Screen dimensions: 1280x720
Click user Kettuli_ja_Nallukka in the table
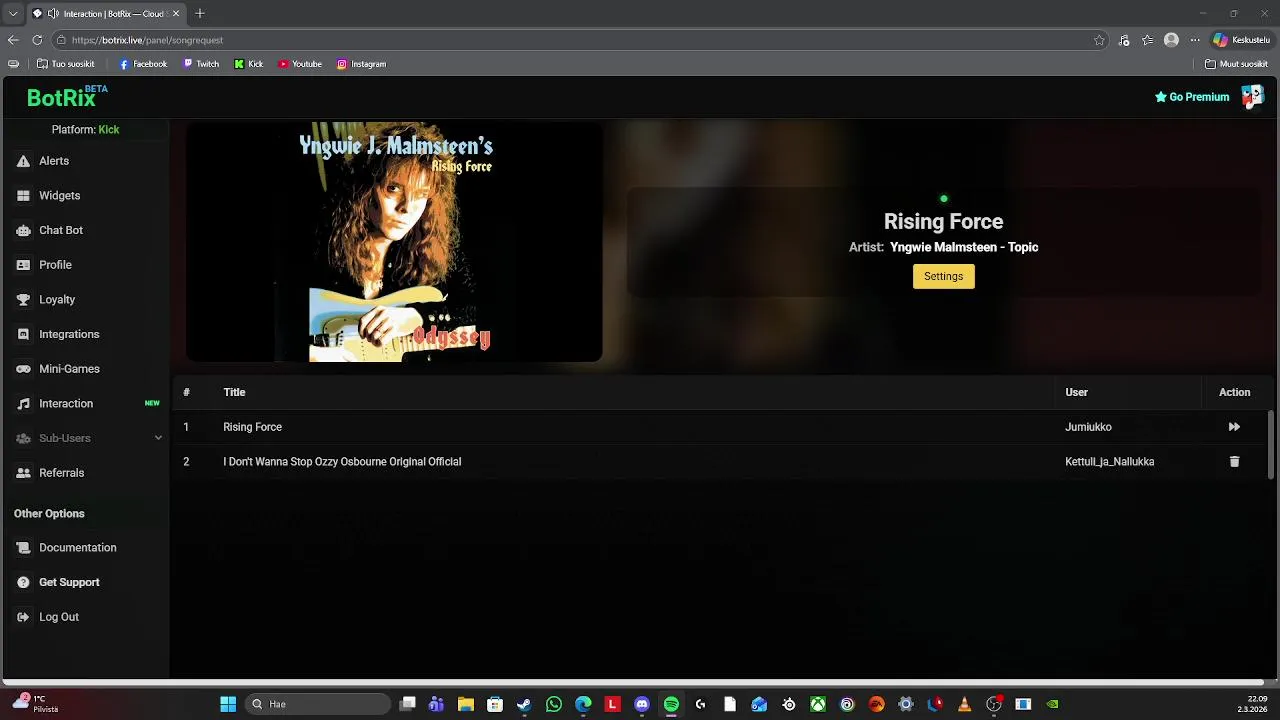[x=1109, y=462]
